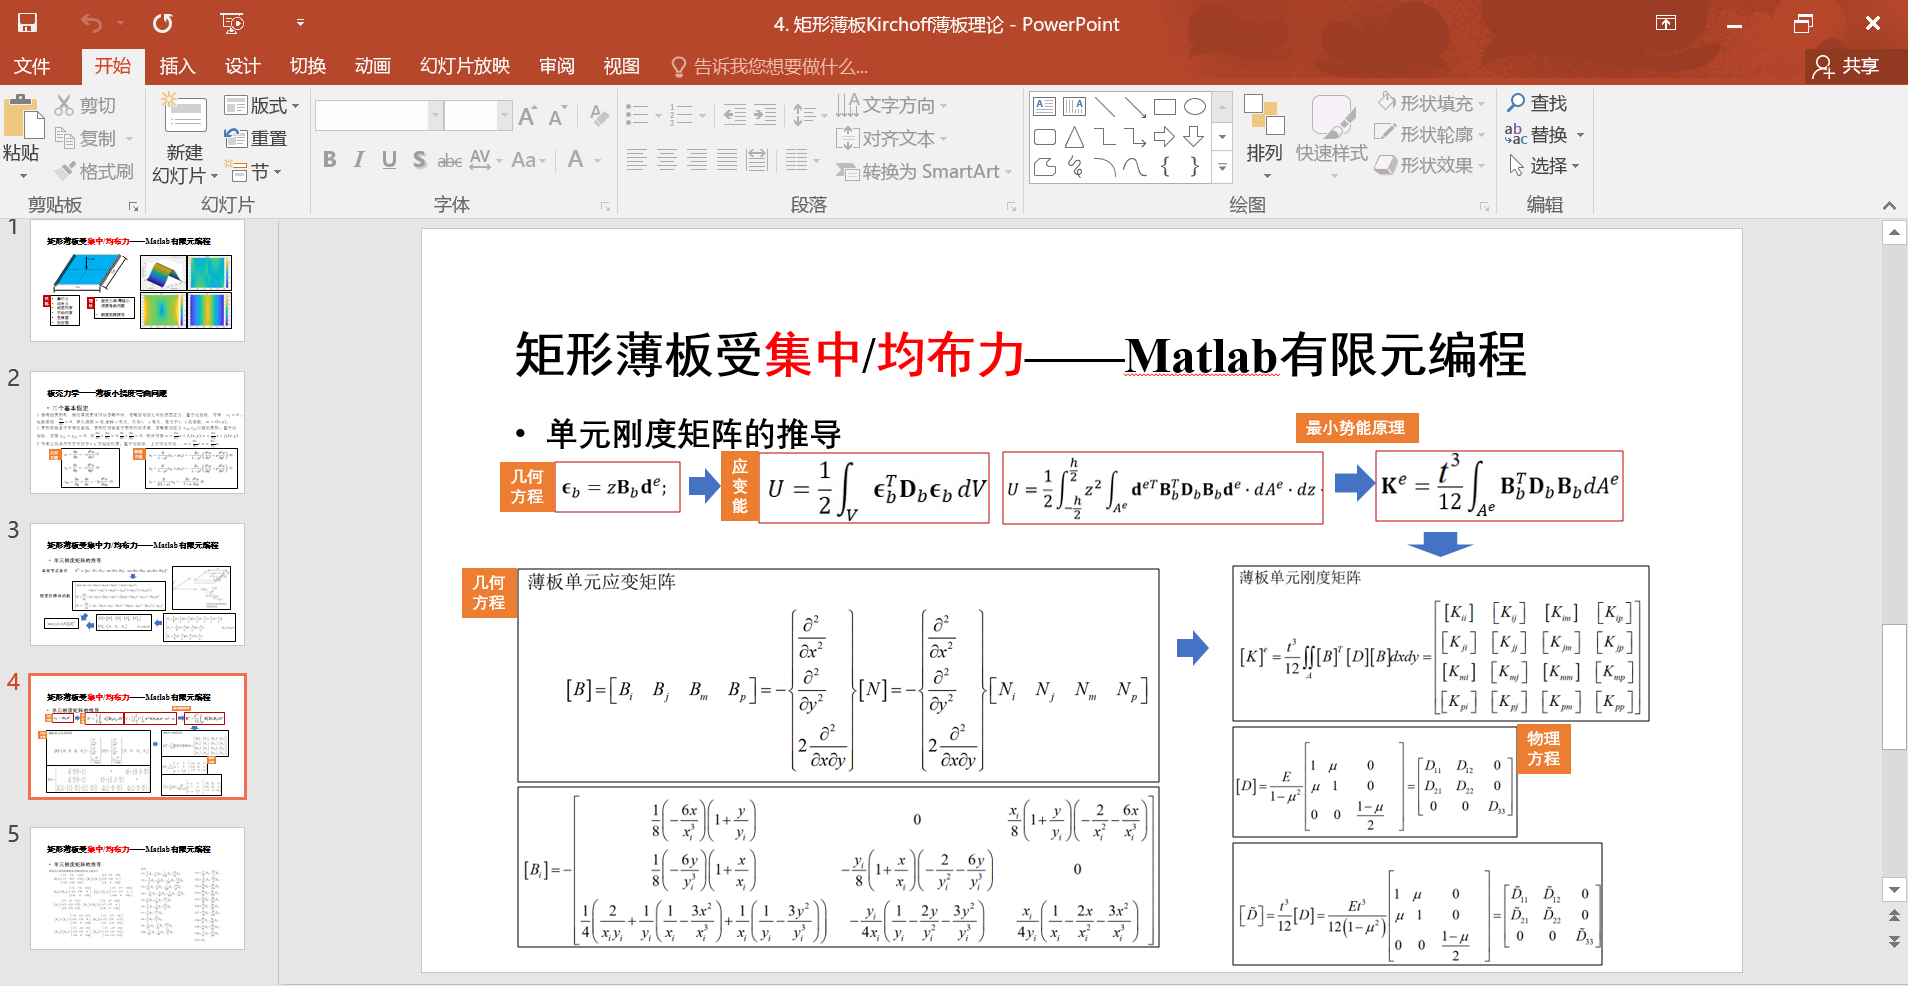Click the Save icon in quick access toolbar
Viewport: 1908px width, 986px height.
tap(27, 23)
